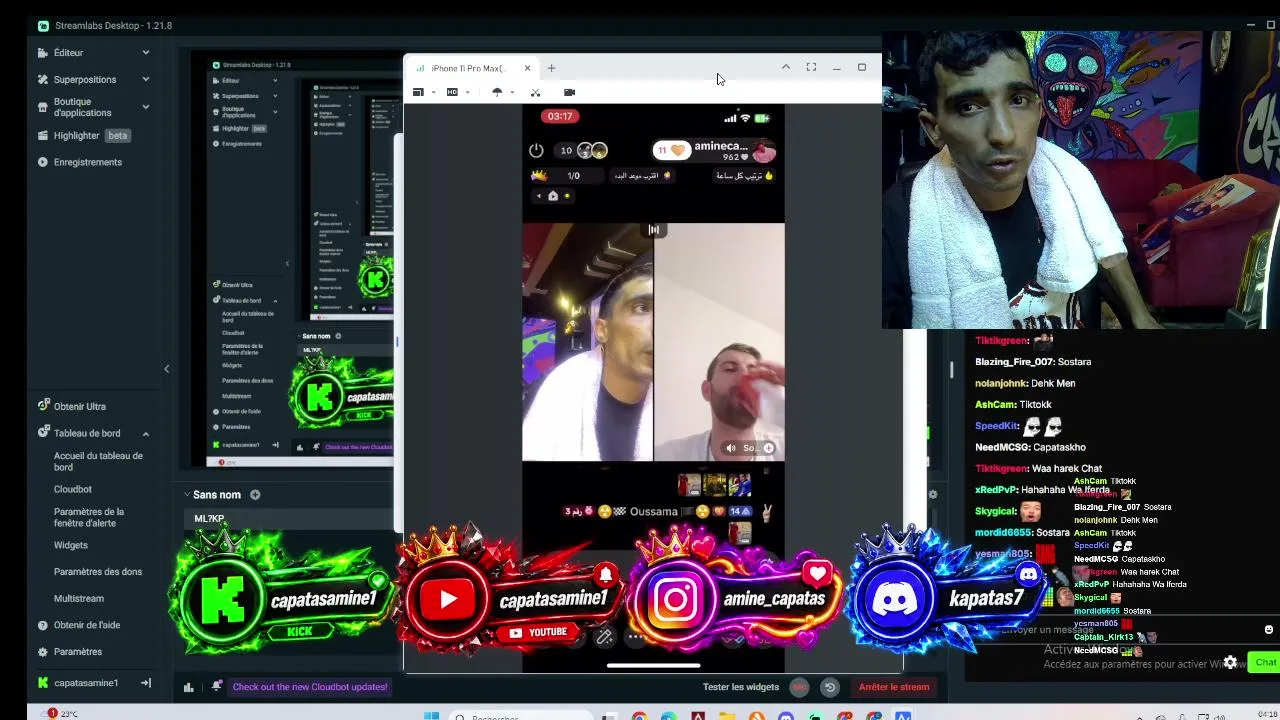Viewport: 1280px width, 720px height.
Task: Open the weather widget showing 23°C
Action: pos(62,714)
